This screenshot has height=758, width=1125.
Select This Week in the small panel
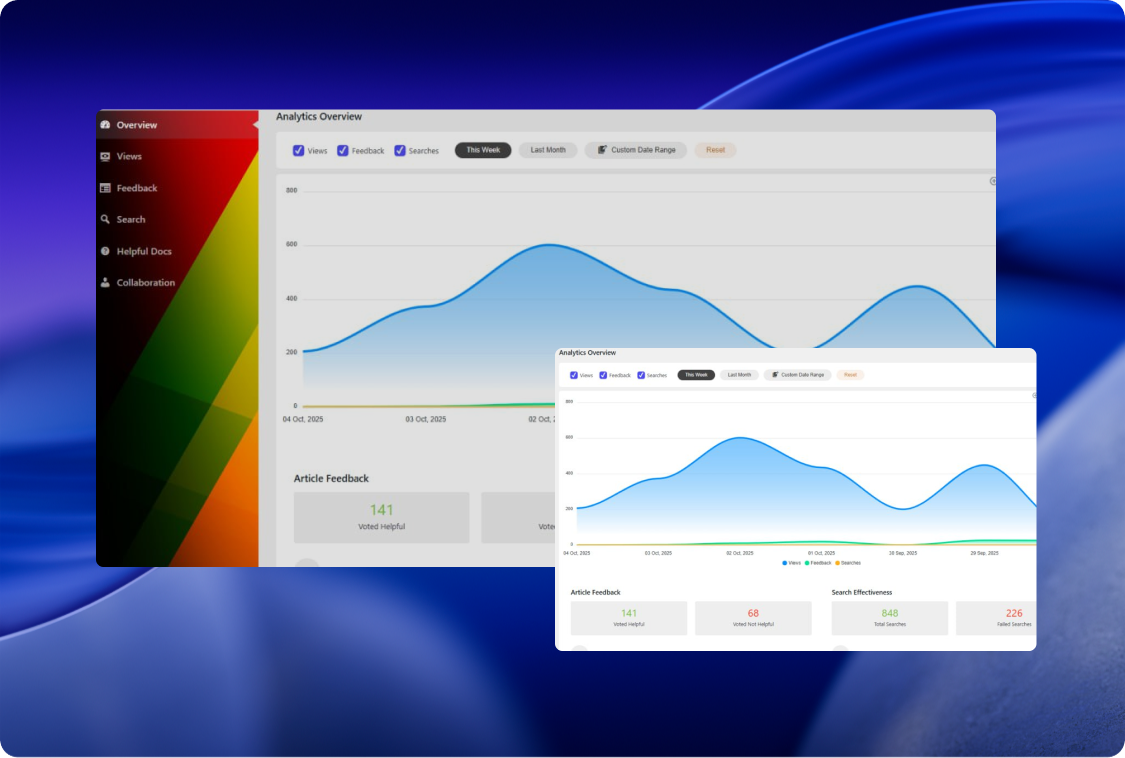(696, 375)
